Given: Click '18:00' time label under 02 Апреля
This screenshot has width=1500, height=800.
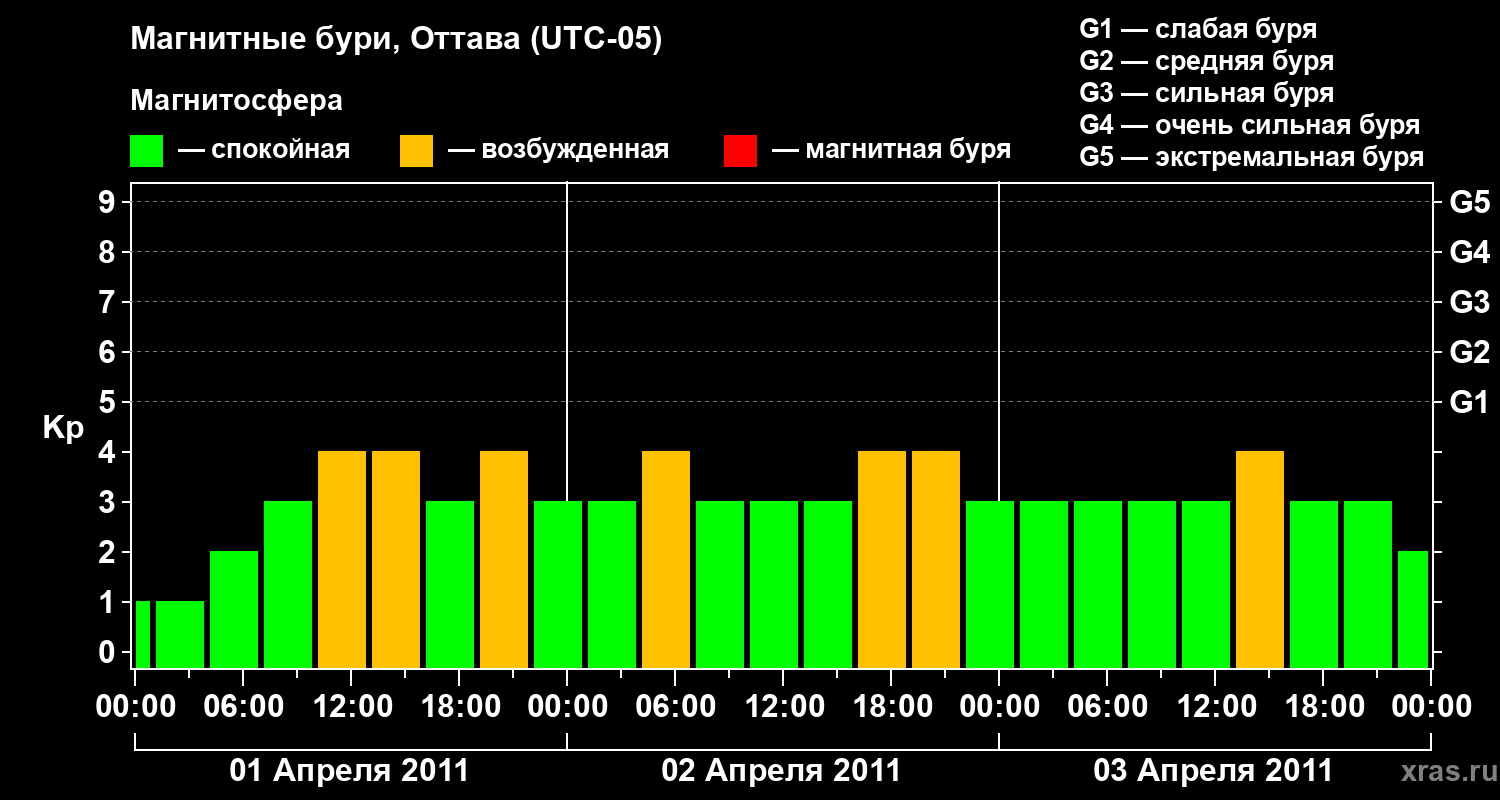Looking at the screenshot, I should [891, 706].
